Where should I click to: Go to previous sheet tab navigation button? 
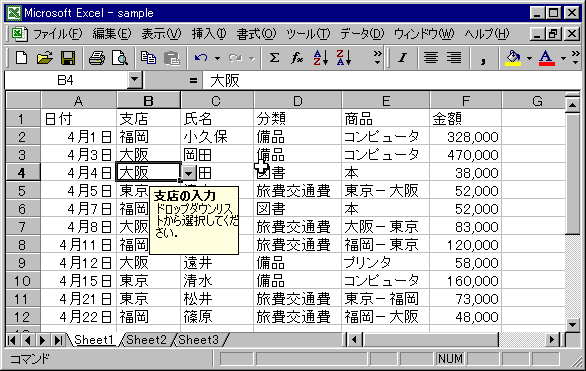27,340
